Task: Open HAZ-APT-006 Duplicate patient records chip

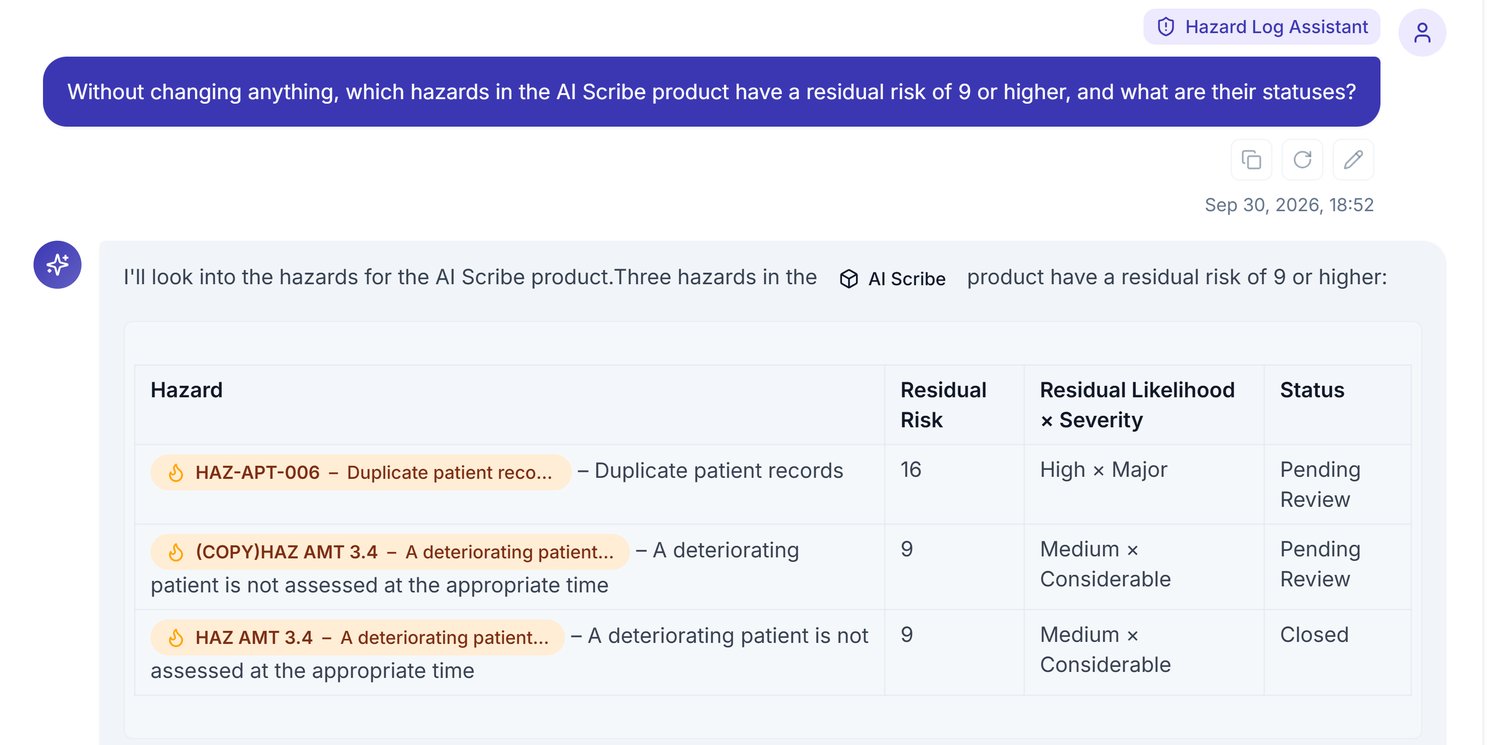Action: point(361,473)
